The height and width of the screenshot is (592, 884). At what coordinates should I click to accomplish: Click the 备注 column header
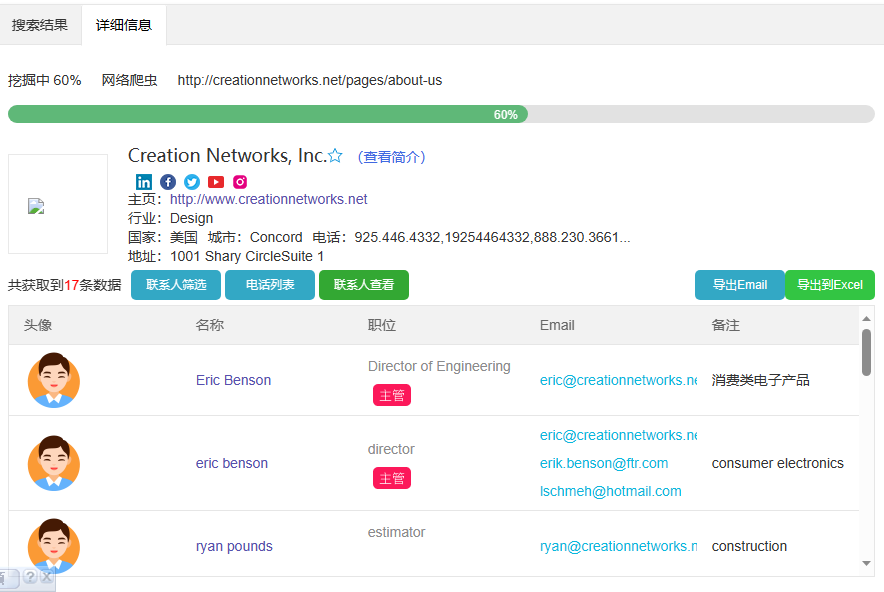[x=726, y=325]
